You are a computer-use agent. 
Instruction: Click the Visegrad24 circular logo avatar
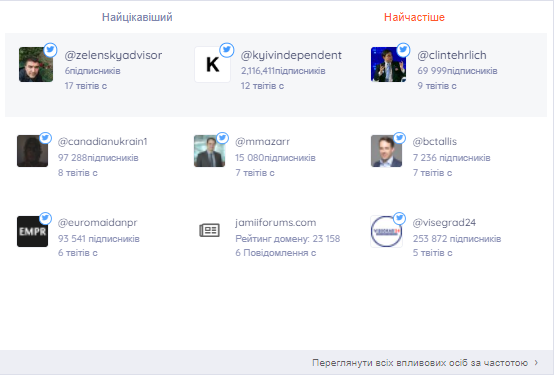pyautogui.click(x=386, y=231)
